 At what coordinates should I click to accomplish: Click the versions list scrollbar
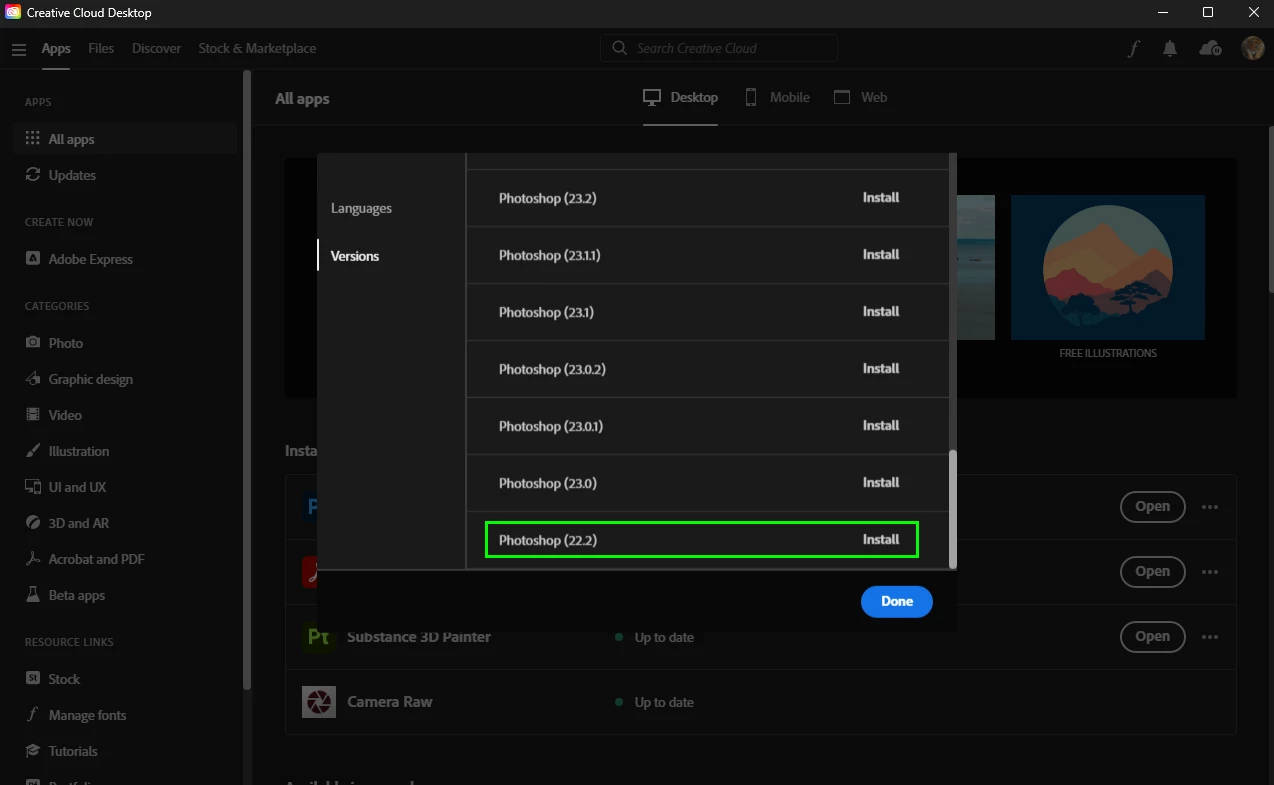pos(953,508)
